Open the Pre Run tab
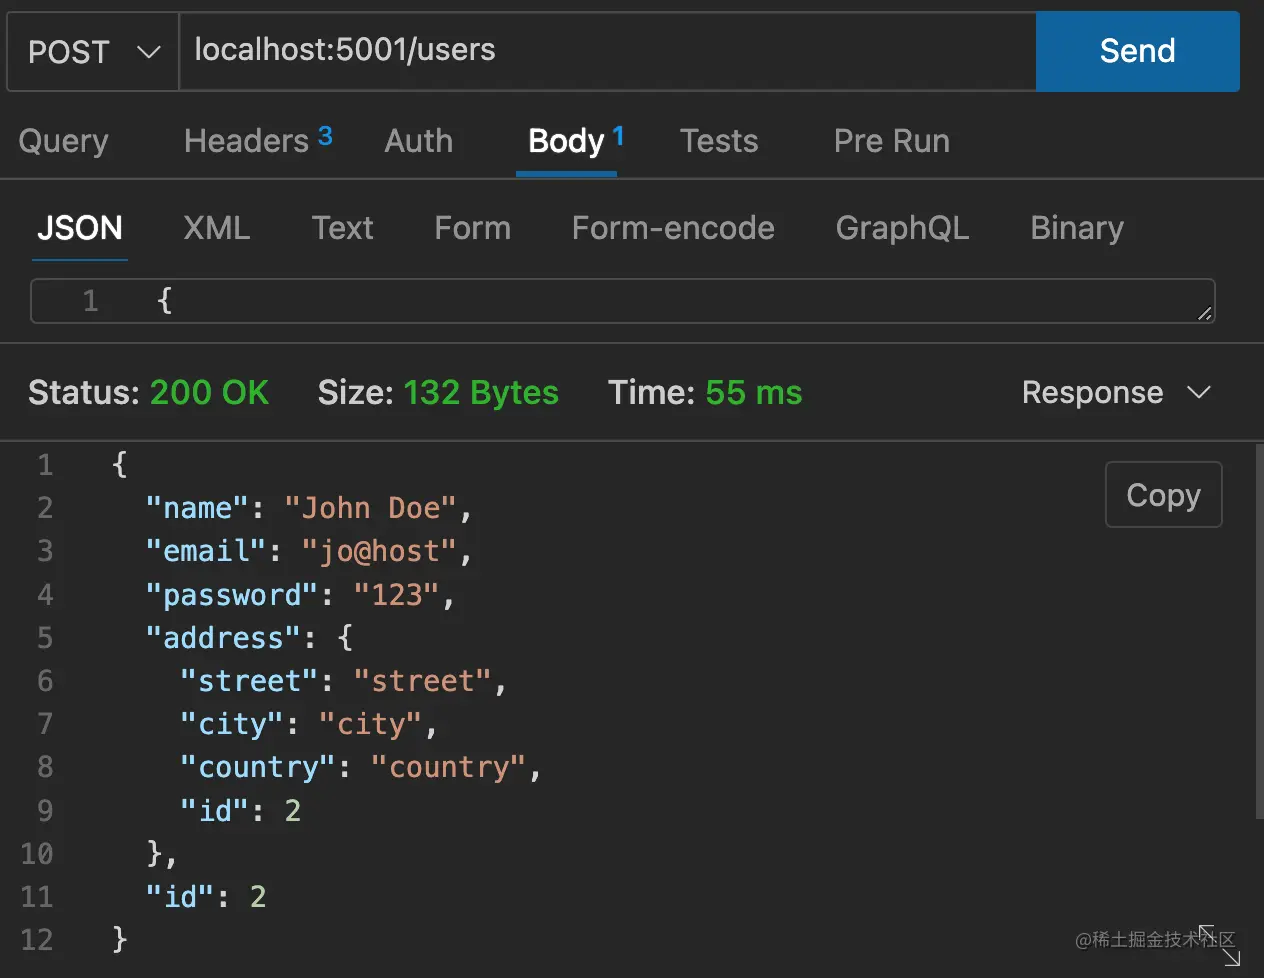 [x=891, y=141]
